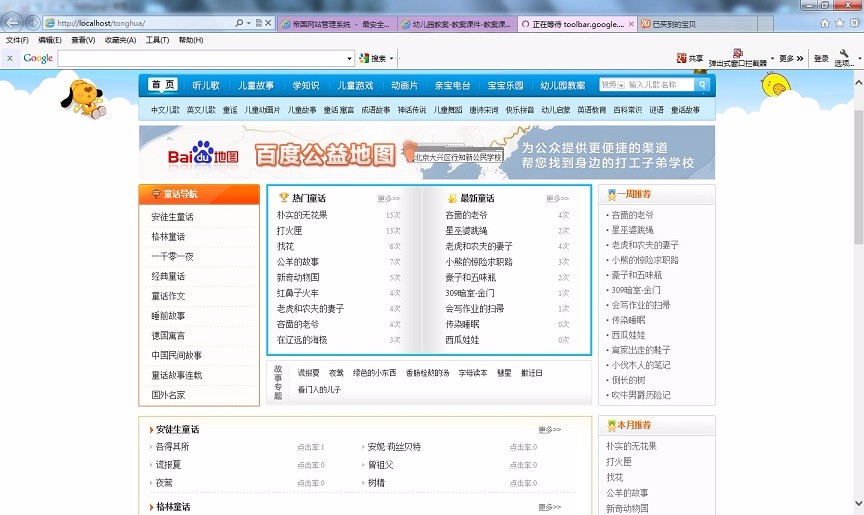Open the 幼儿园教案 navigation item
Image resolution: width=864 pixels, height=515 pixels.
(563, 85)
